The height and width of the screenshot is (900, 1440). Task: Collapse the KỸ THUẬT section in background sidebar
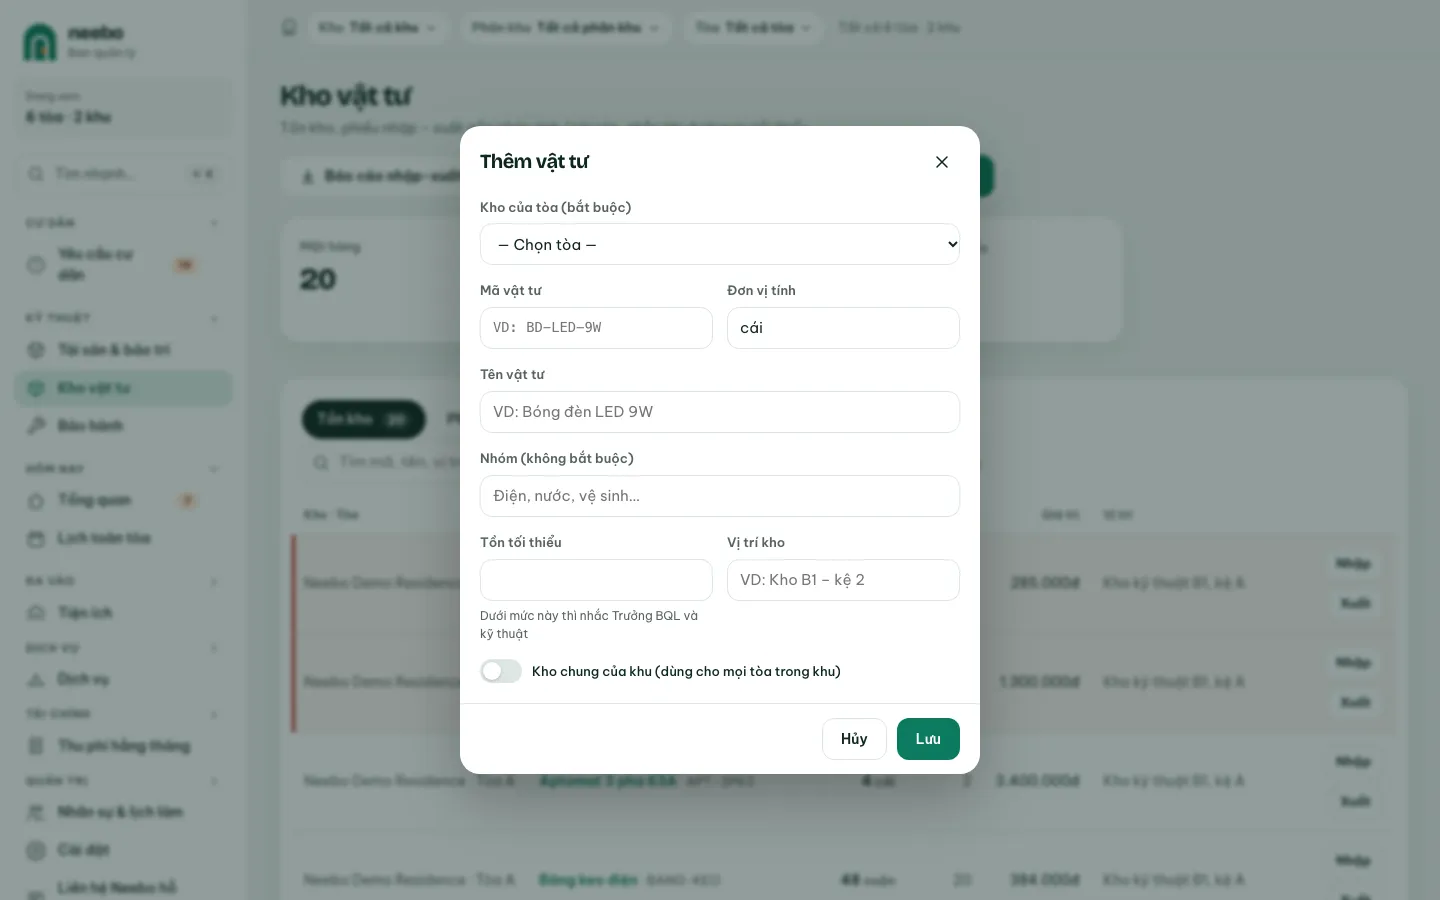coord(214,319)
